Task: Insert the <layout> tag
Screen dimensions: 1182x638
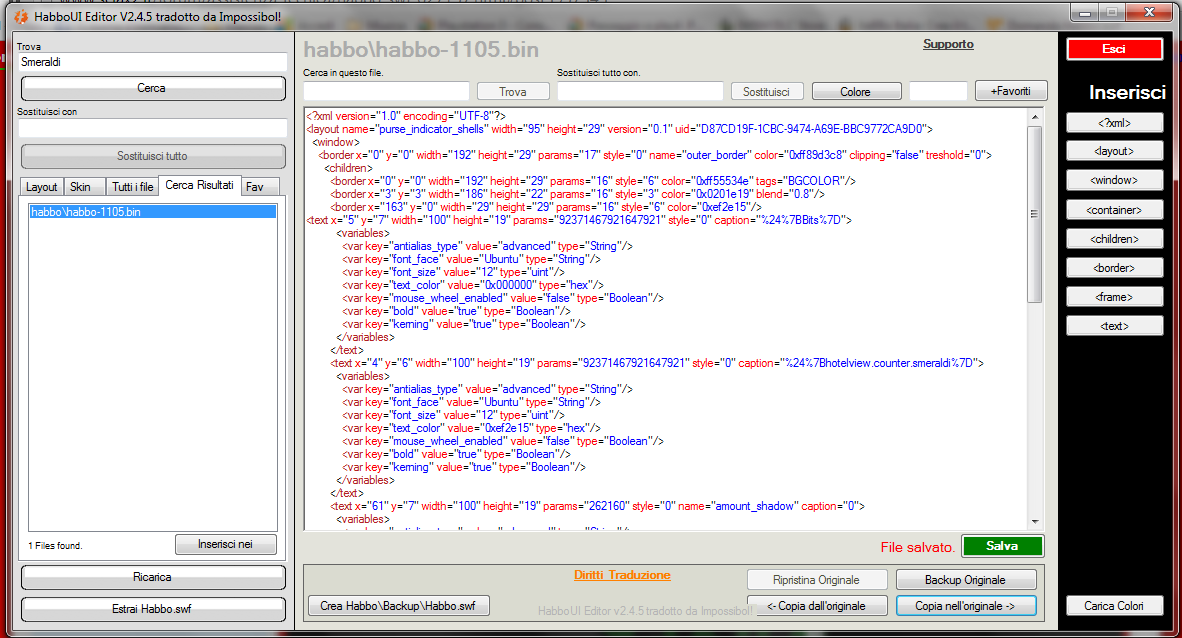Action: [1114, 151]
